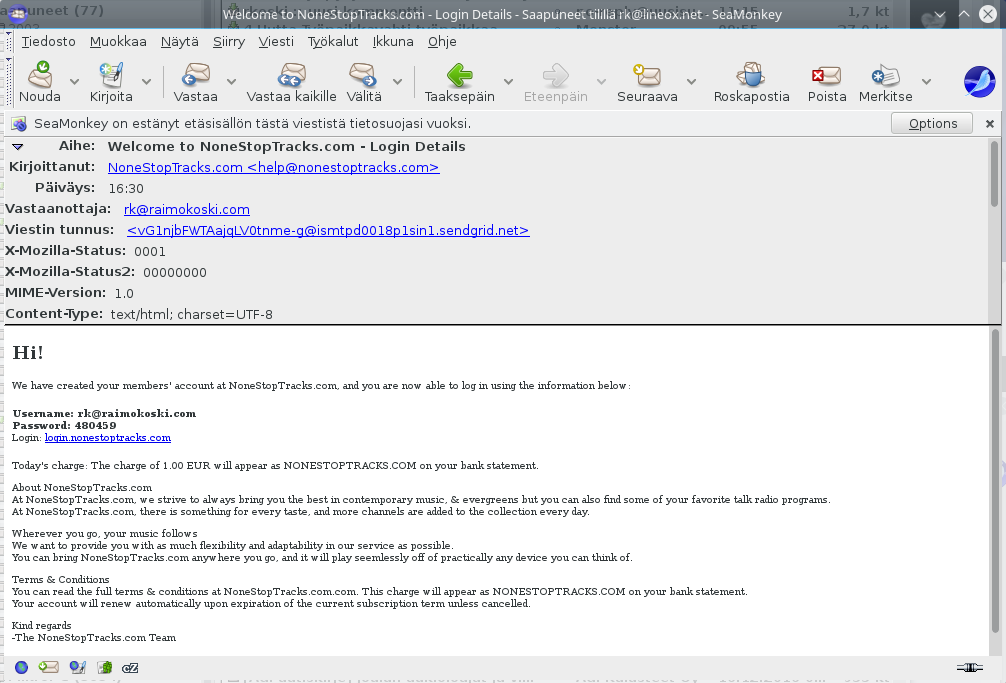Viewport: 1006px width, 683px height.
Task: Click the sendgrid.net message ID link
Action: pos(328,230)
